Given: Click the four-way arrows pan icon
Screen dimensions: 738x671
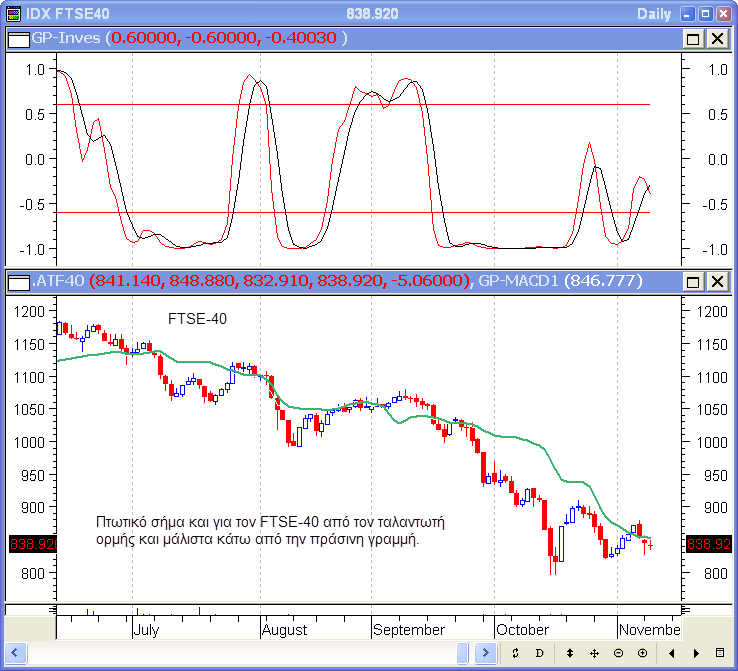Looking at the screenshot, I should tap(594, 653).
